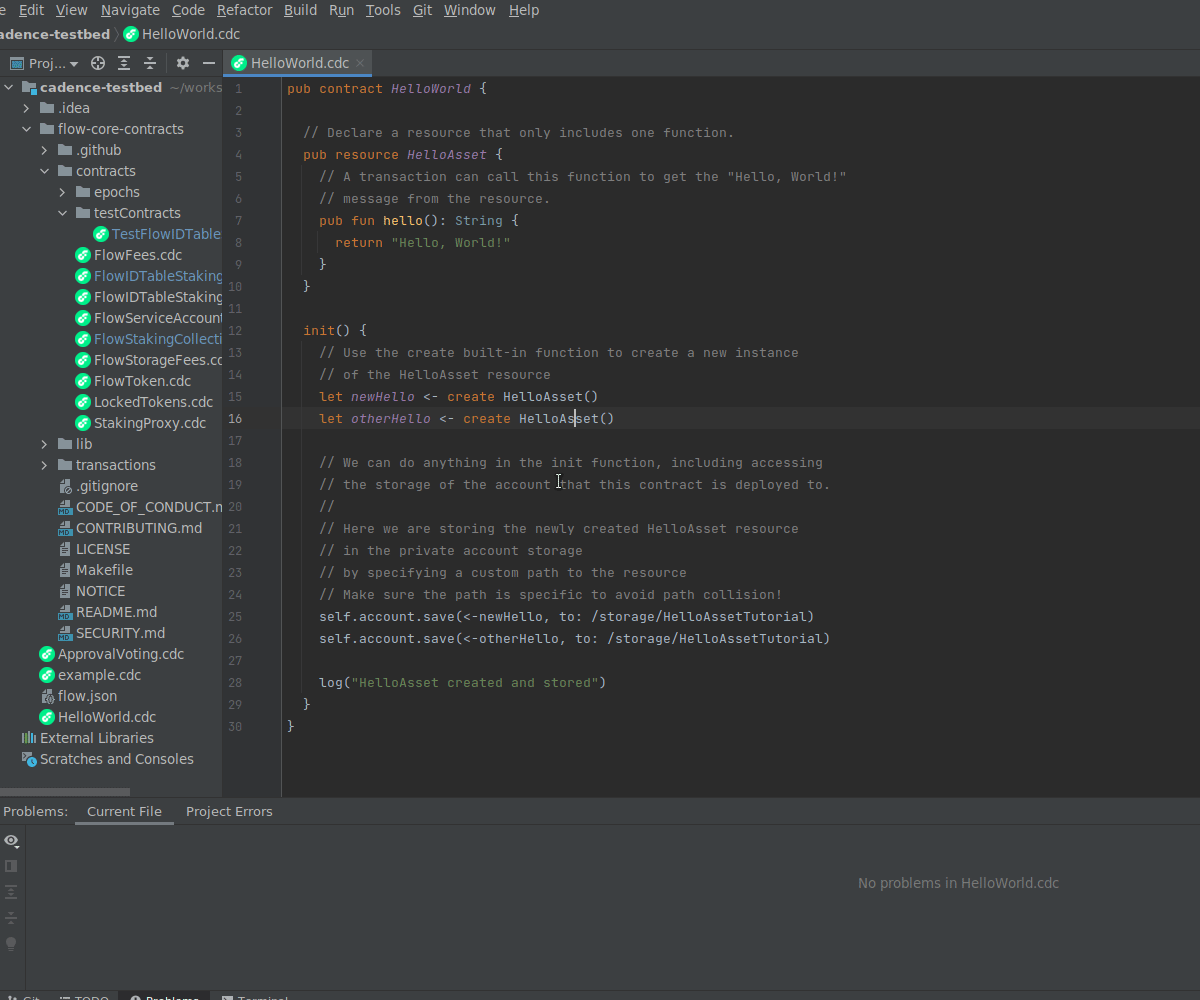
Task: Open the Project view selector dropdown
Action: (44, 63)
